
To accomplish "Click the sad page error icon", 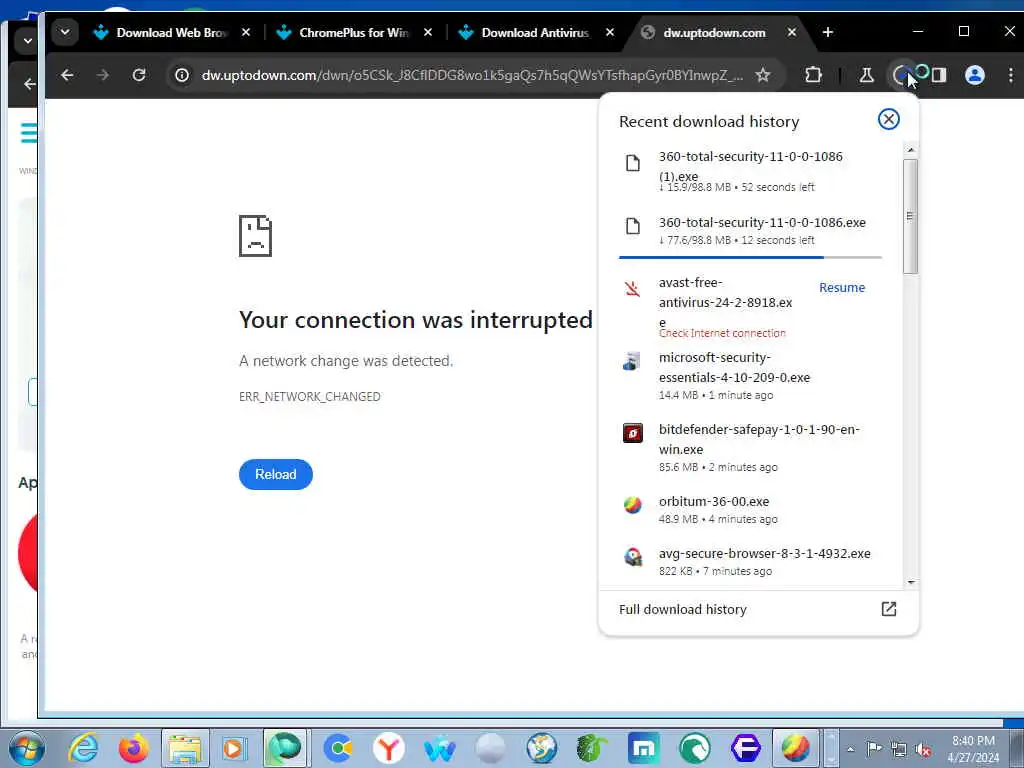I will 255,236.
